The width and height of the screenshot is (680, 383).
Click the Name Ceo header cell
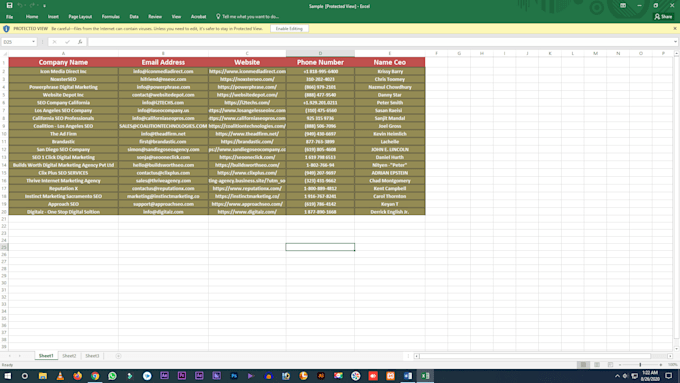[x=389, y=62]
